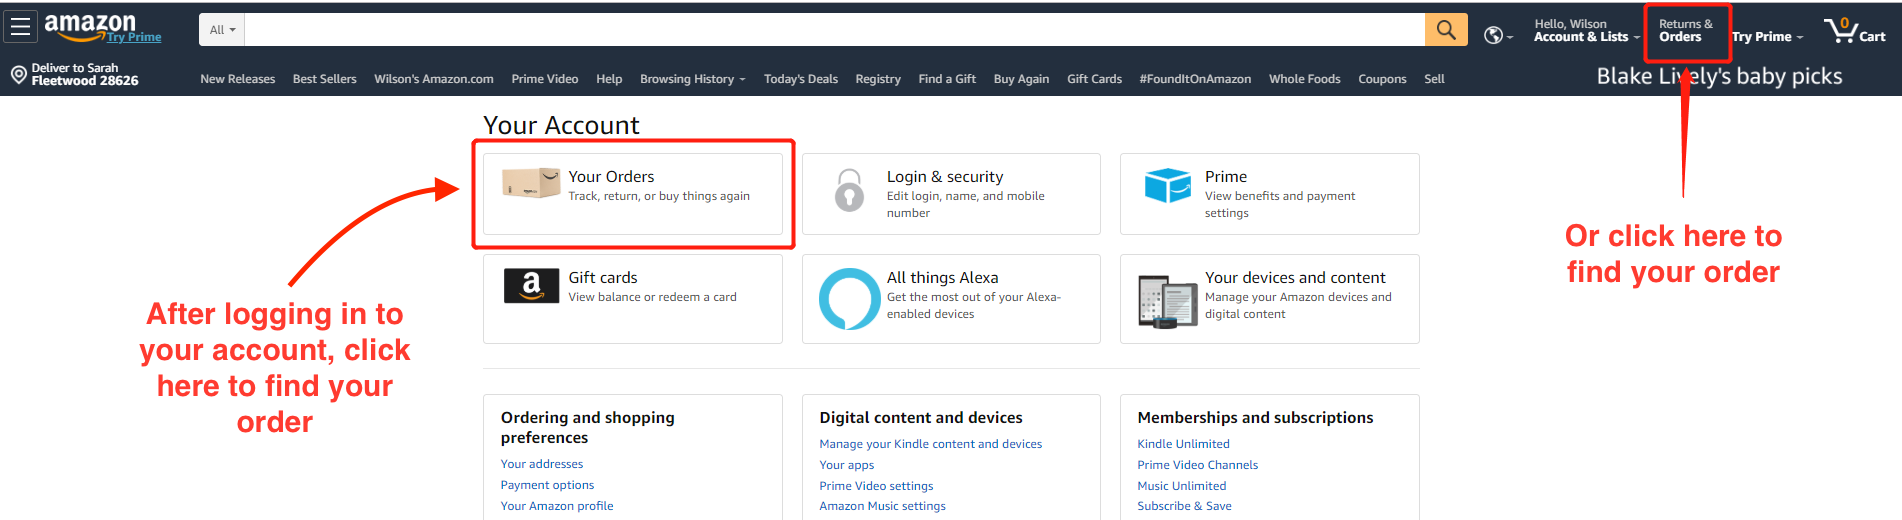This screenshot has height=520, width=1902.
Task: Open the language globe selector
Action: tap(1493, 36)
